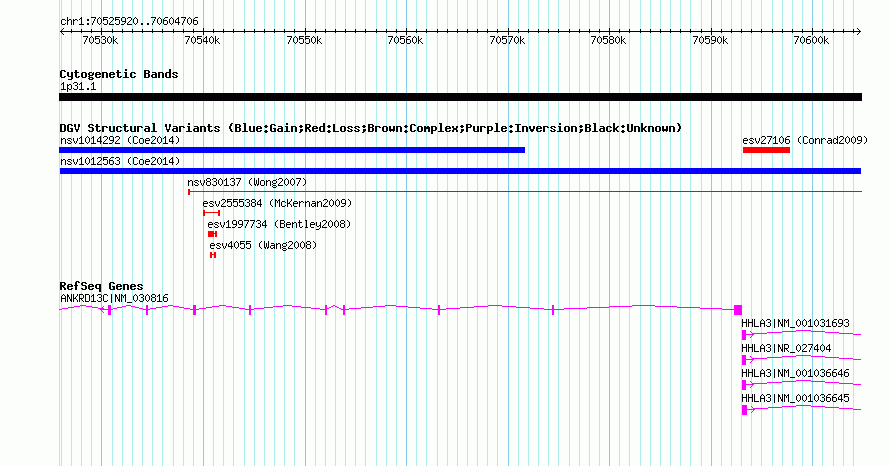
Task: Click the chr1:70525920..70604706 coordinates label
Action: click(129, 22)
